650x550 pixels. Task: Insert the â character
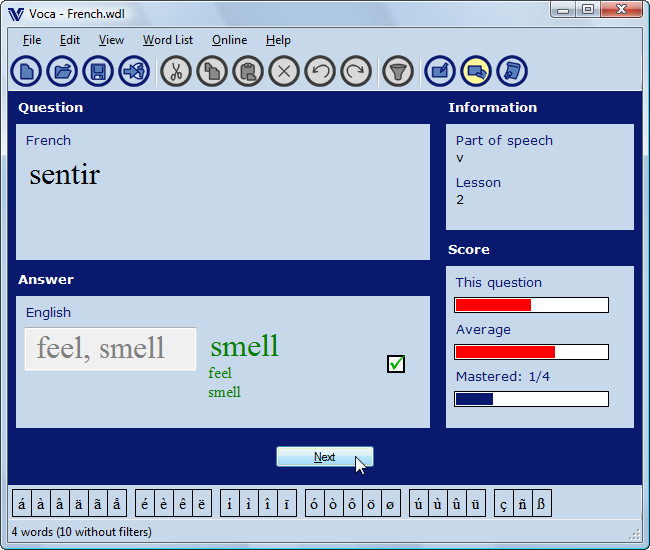[60, 503]
